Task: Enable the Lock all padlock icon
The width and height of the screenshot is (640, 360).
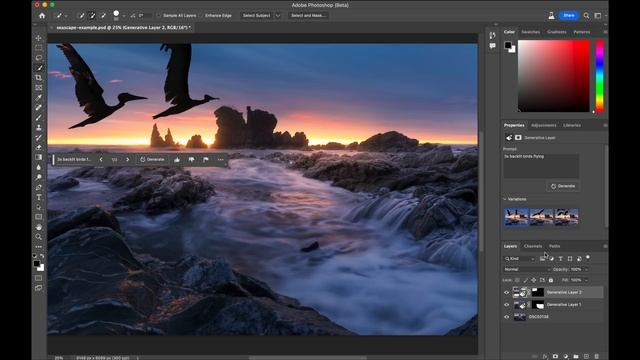Action: coord(551,280)
